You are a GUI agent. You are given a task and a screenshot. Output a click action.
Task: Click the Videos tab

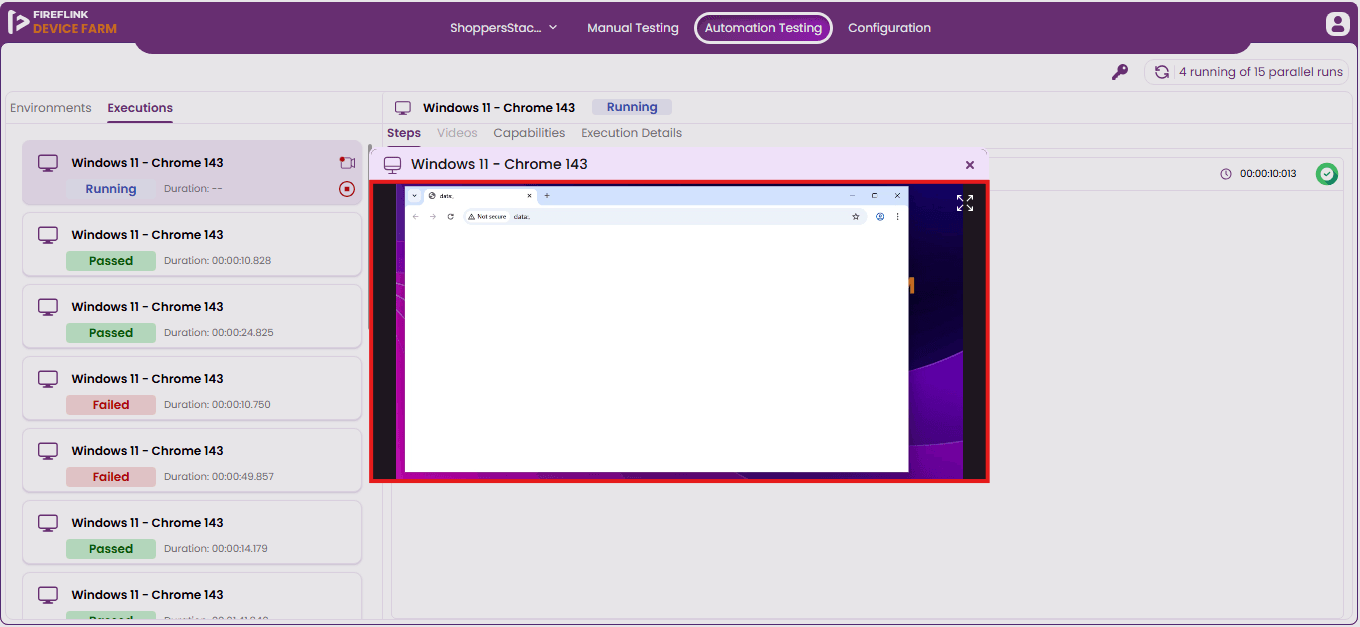[x=457, y=133]
